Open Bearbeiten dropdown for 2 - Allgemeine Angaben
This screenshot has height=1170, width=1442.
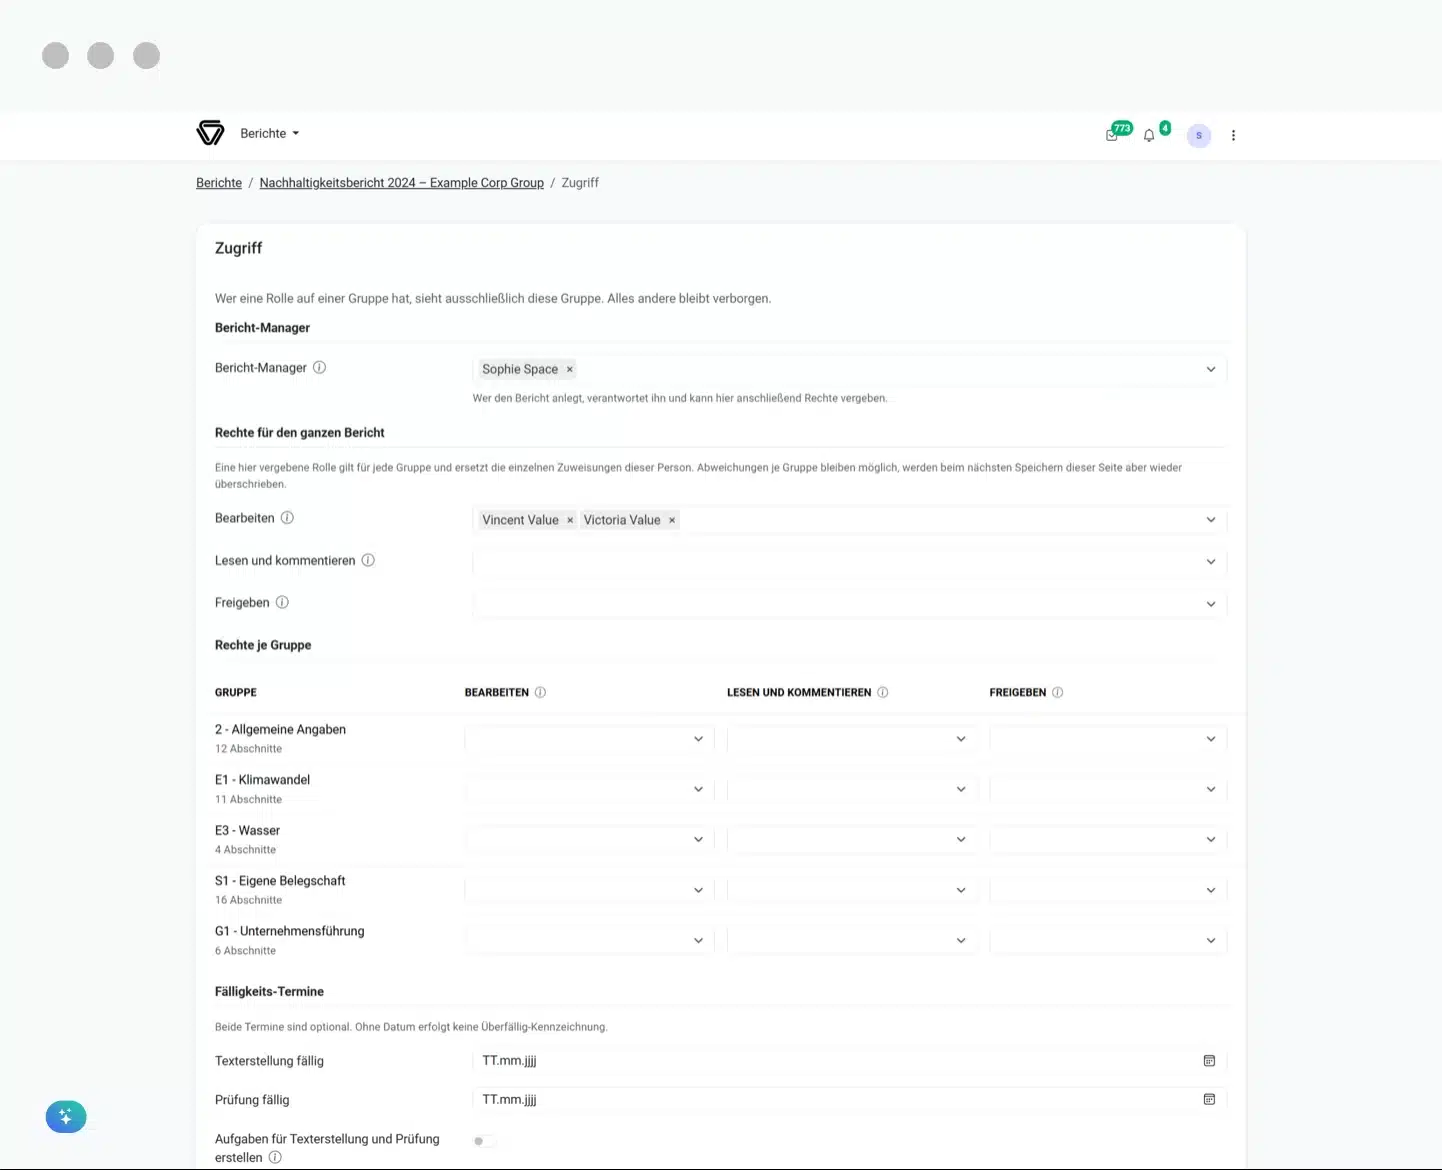589,739
